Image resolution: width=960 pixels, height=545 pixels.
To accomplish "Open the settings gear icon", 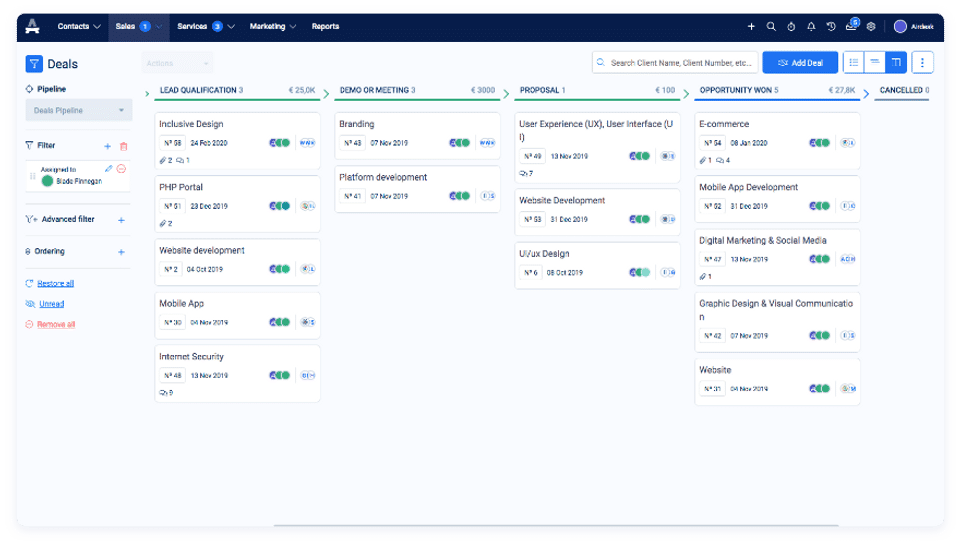I will [x=871, y=26].
